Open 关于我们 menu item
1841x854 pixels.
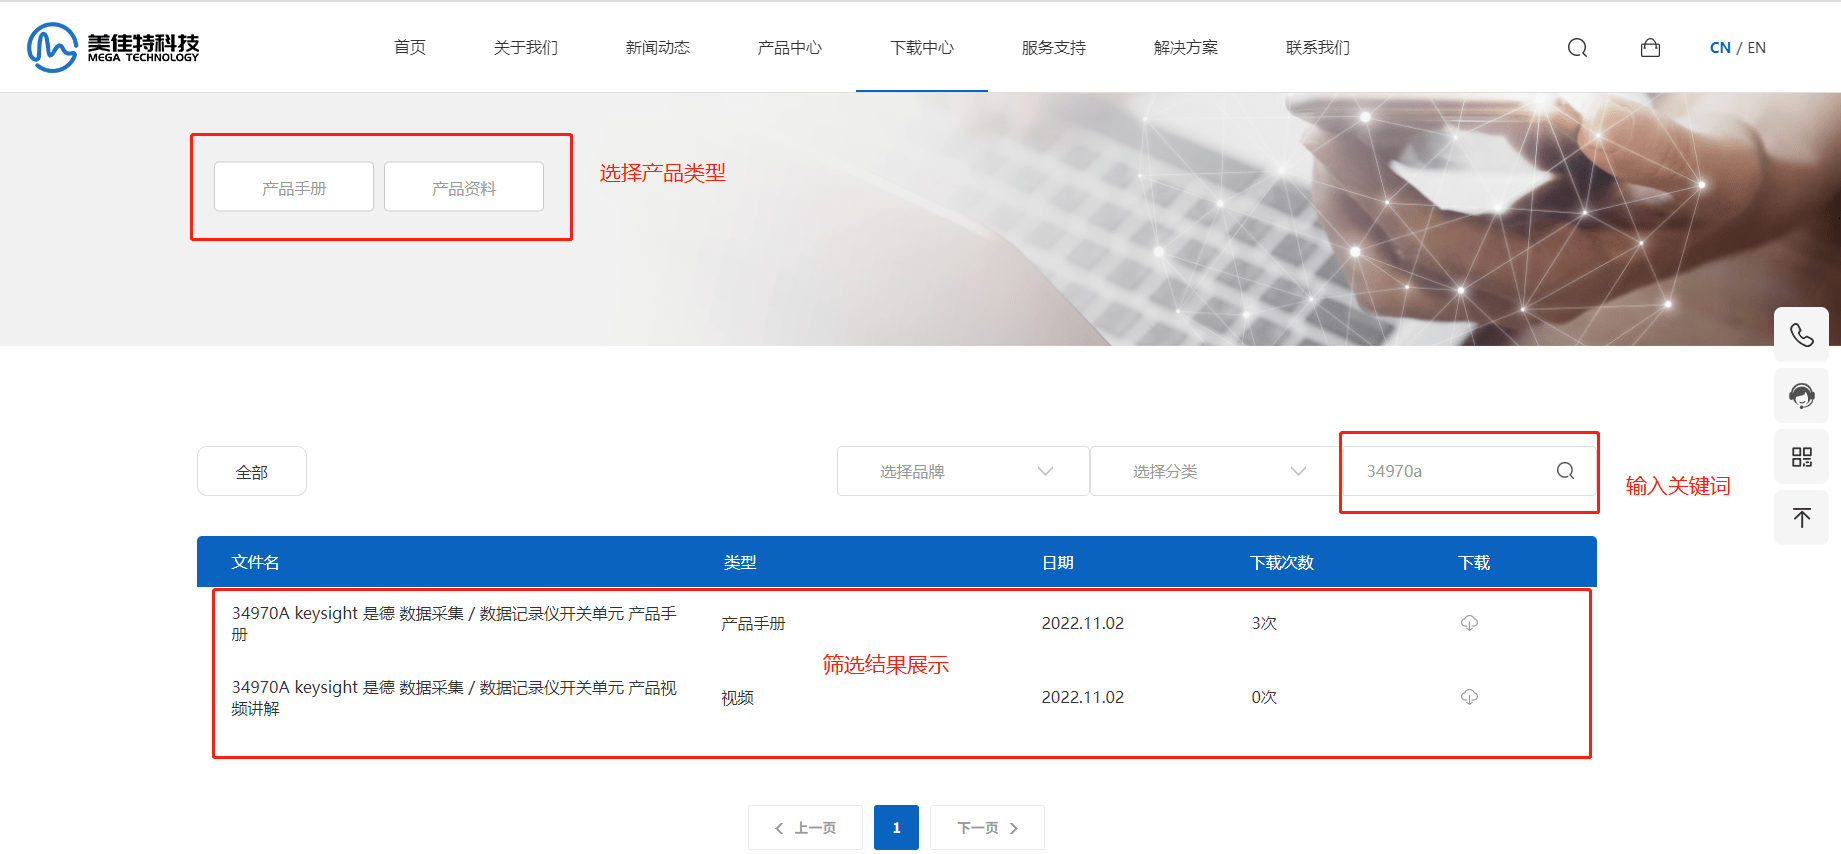pyautogui.click(x=525, y=47)
